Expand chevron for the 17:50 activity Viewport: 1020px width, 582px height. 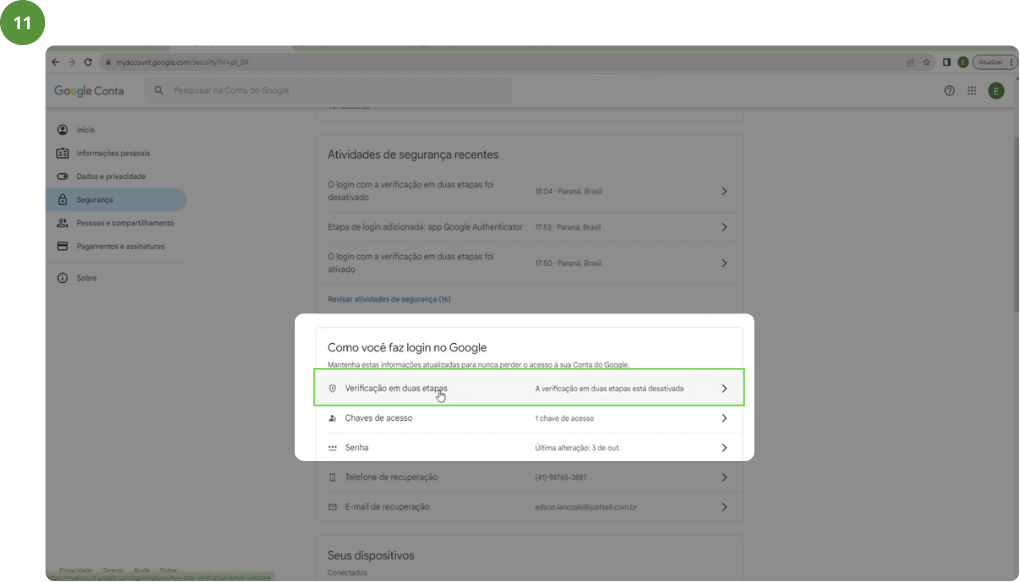click(x=724, y=263)
